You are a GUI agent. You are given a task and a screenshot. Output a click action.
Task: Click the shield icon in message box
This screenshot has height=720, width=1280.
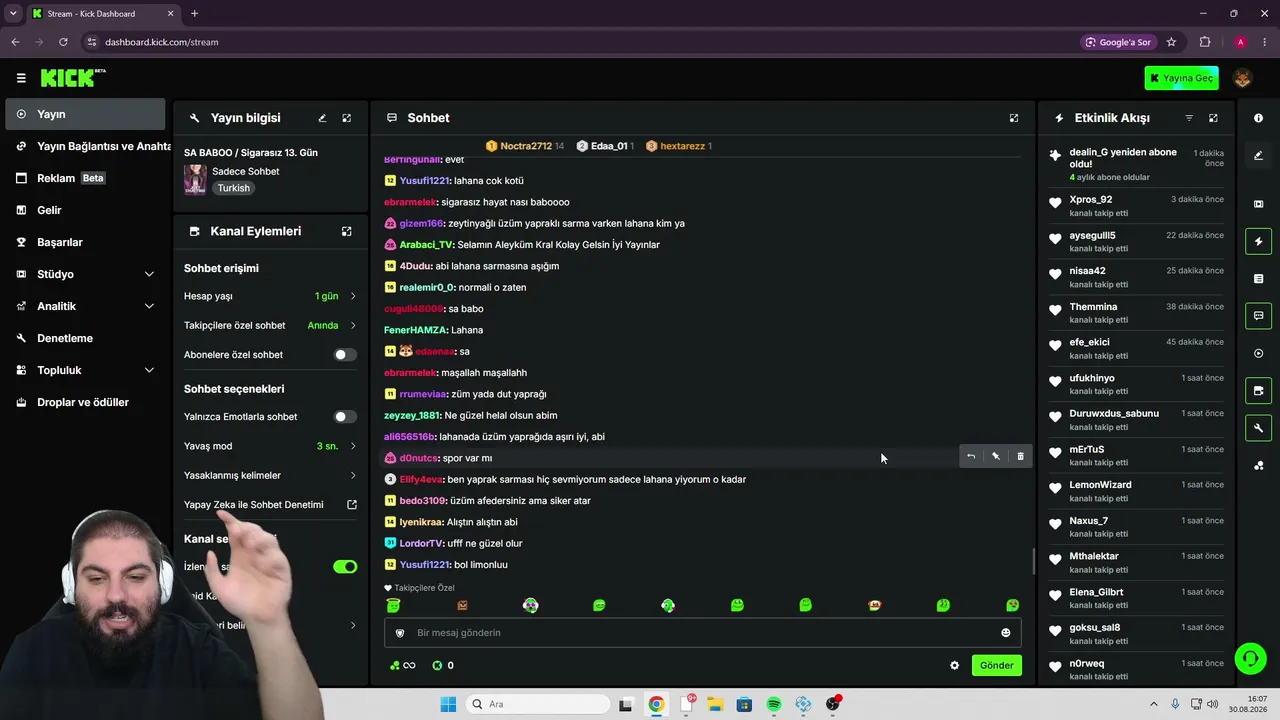point(400,632)
